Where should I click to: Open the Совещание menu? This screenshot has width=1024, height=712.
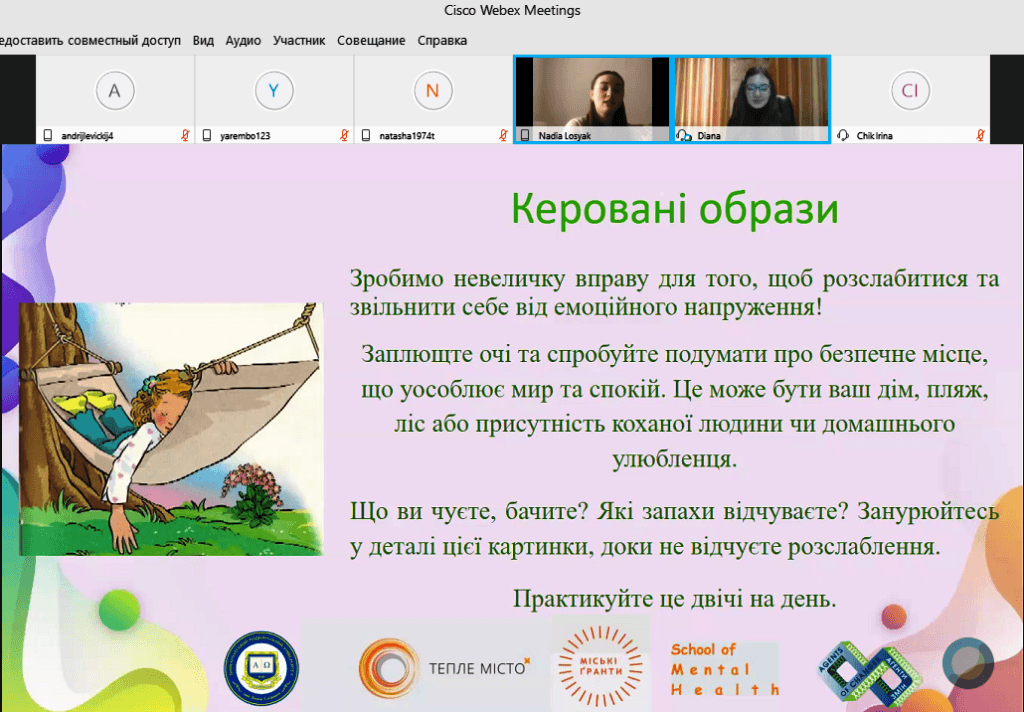tap(371, 40)
